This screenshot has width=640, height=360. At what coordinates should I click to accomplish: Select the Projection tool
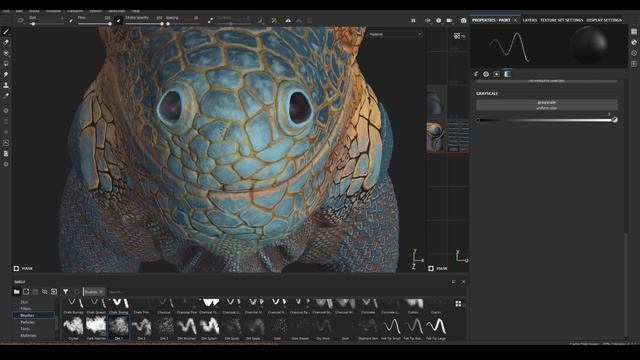click(x=6, y=53)
